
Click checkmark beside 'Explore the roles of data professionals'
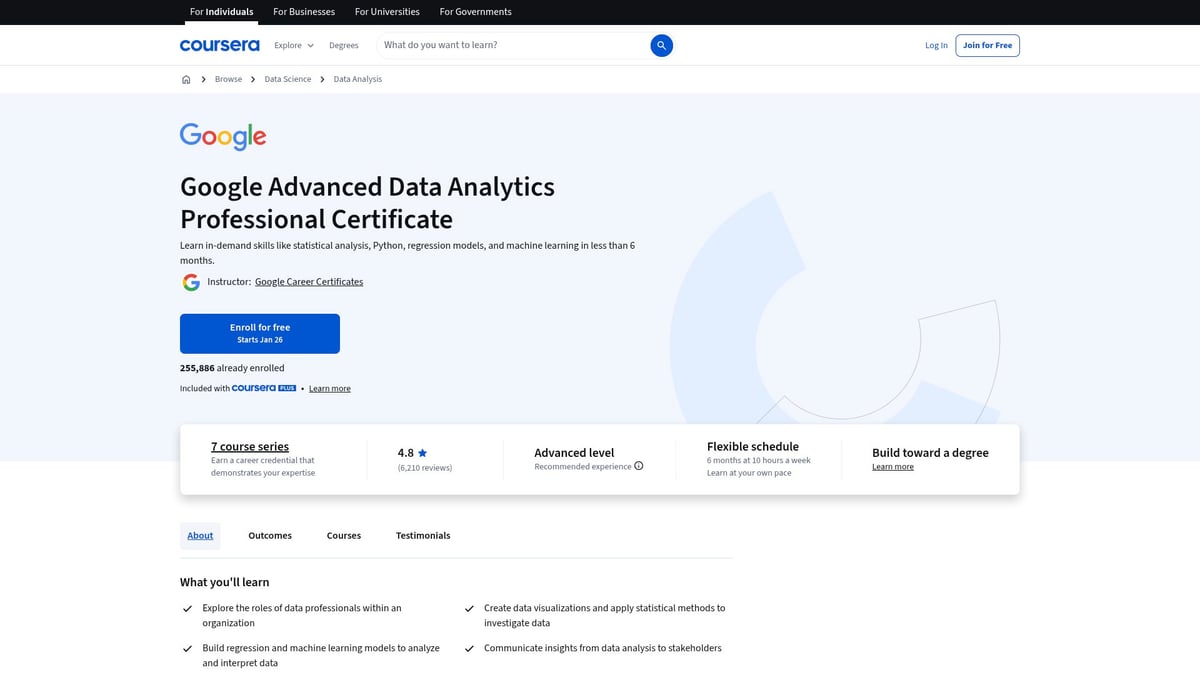coord(187,608)
